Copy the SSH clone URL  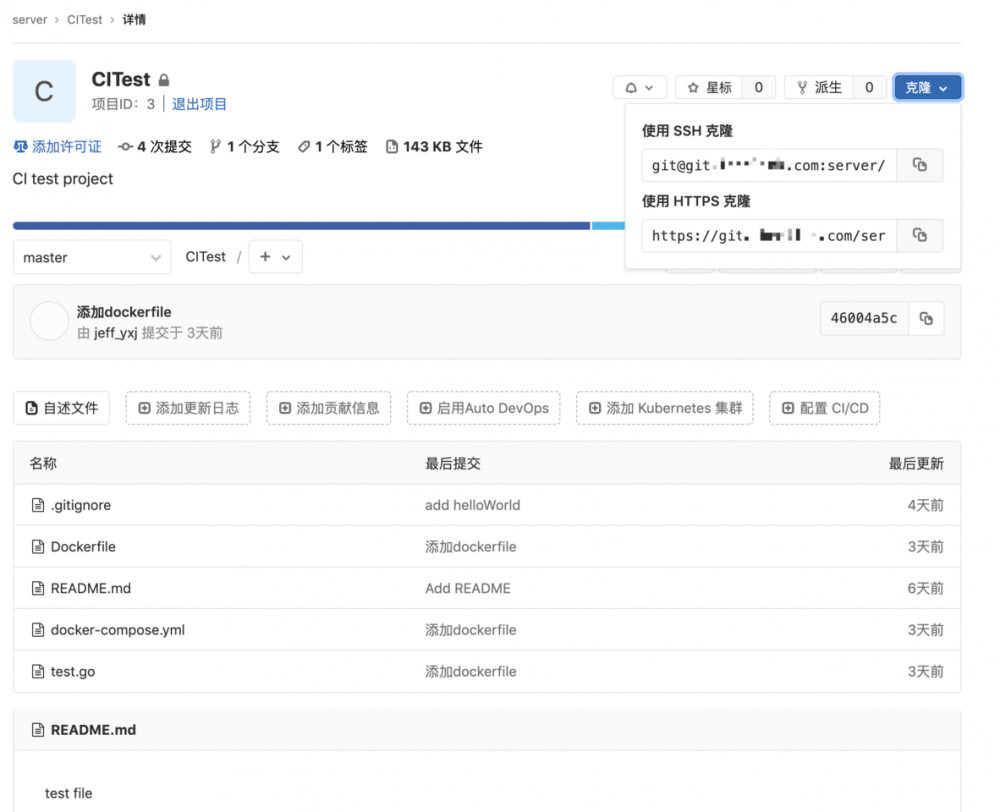tap(920, 165)
